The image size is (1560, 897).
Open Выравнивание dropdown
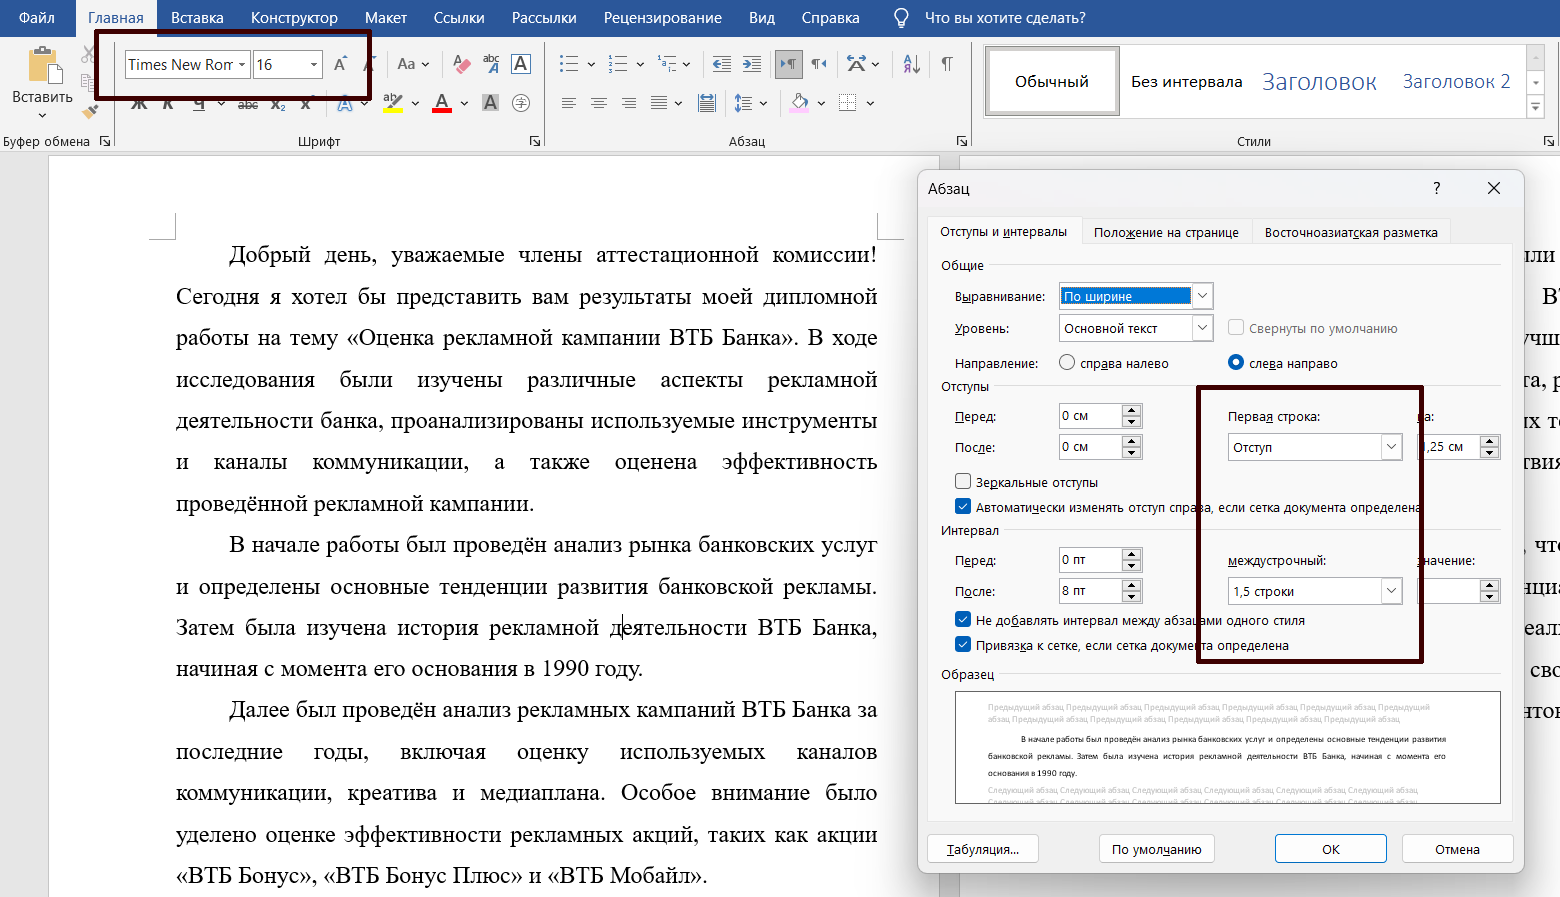click(1203, 296)
